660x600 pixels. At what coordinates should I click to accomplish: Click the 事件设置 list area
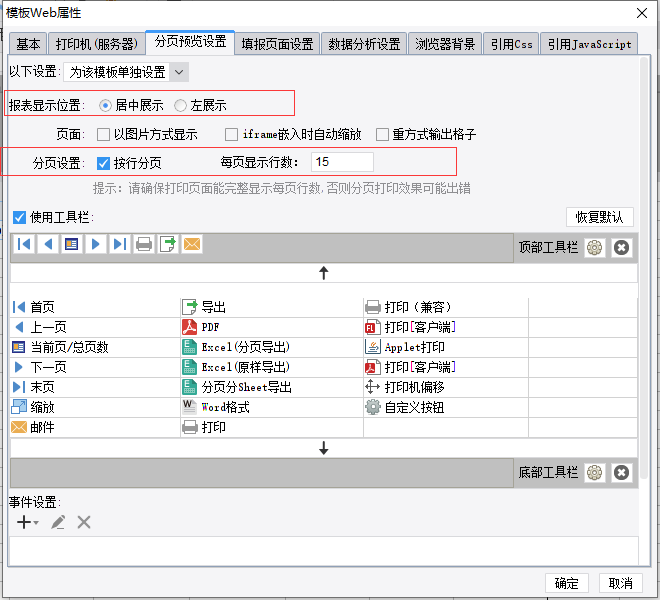324,550
